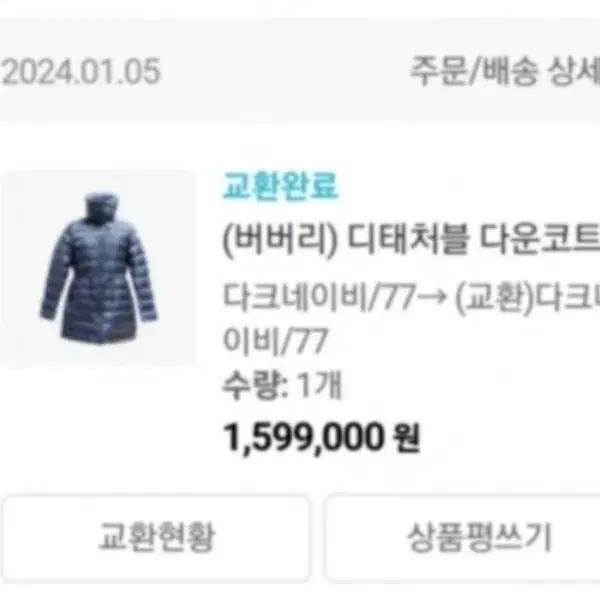Click the arrow between exchange options
This screenshot has width=600, height=600.
click(x=431, y=297)
